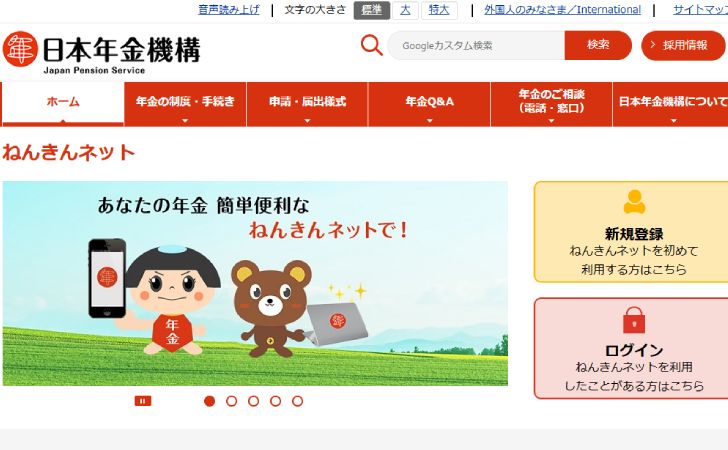728x450 pixels.
Task: Expand 年金の制度・手続き menu
Action: click(185, 104)
